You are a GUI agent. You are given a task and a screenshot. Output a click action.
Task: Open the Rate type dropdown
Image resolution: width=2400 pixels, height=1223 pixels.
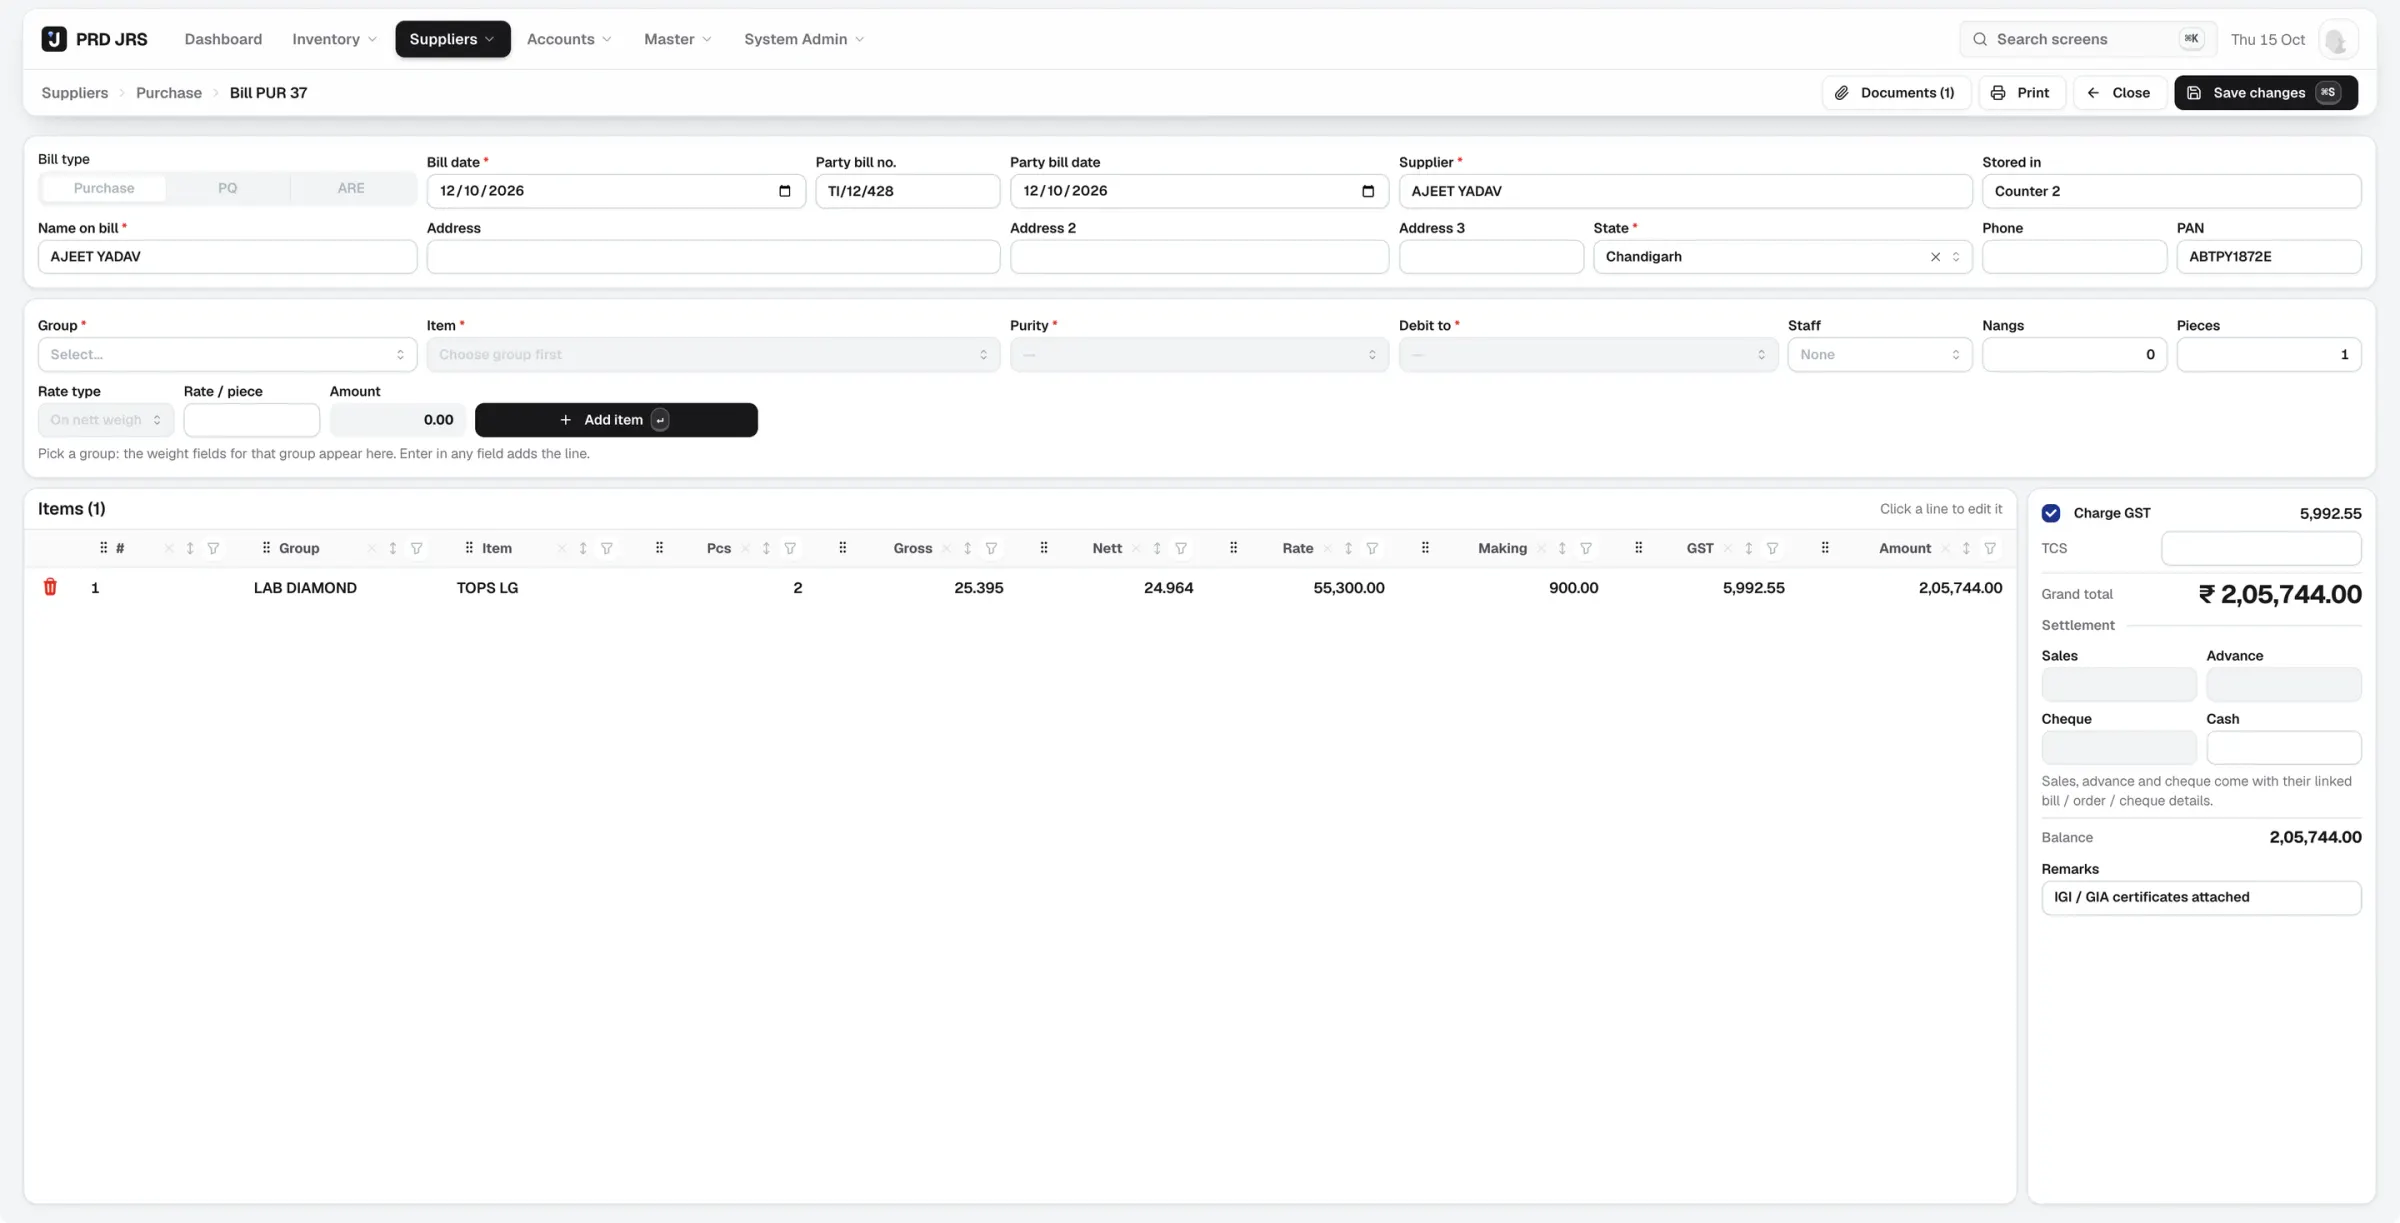[106, 420]
